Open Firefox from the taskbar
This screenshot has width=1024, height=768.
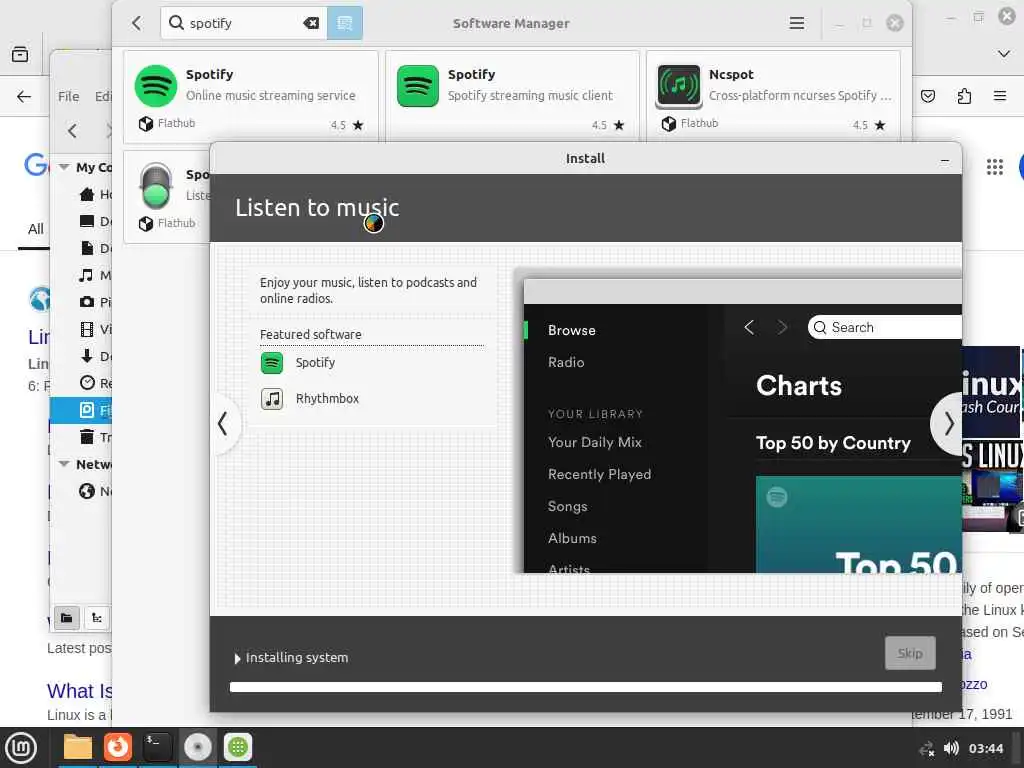[118, 747]
